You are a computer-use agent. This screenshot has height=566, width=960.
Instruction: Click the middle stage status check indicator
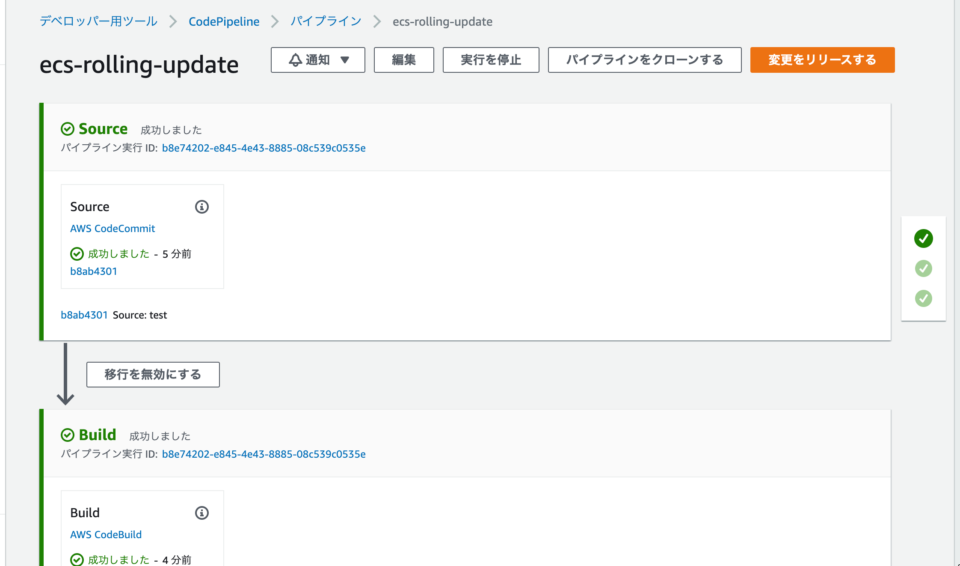pyautogui.click(x=923, y=268)
